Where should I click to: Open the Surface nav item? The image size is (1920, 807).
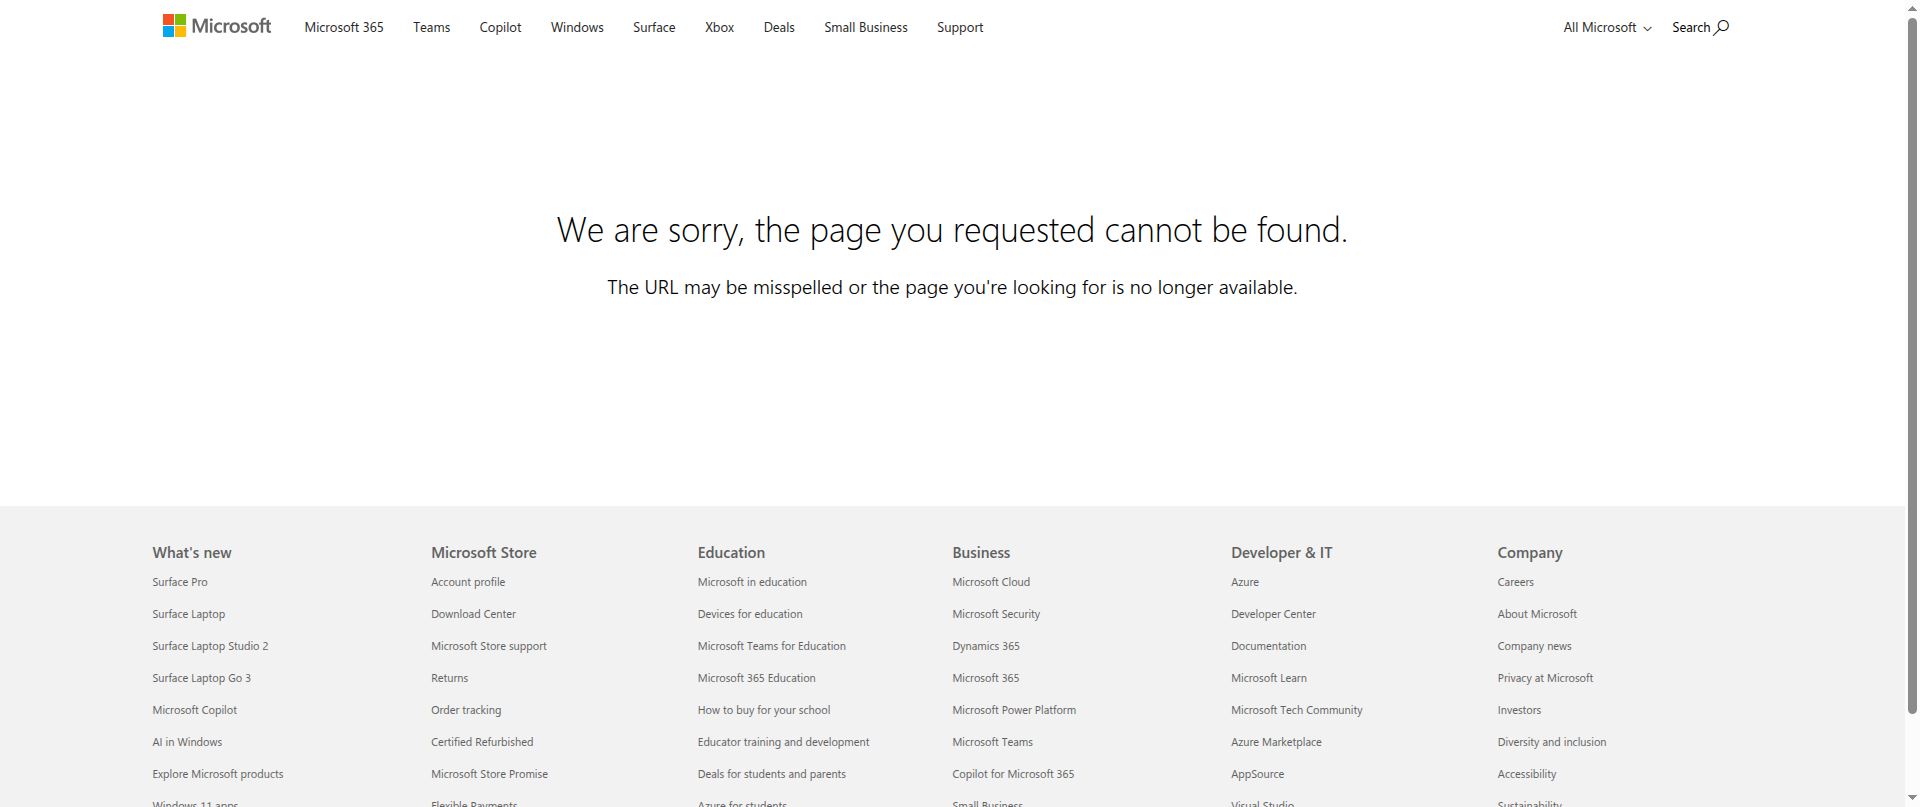(654, 28)
